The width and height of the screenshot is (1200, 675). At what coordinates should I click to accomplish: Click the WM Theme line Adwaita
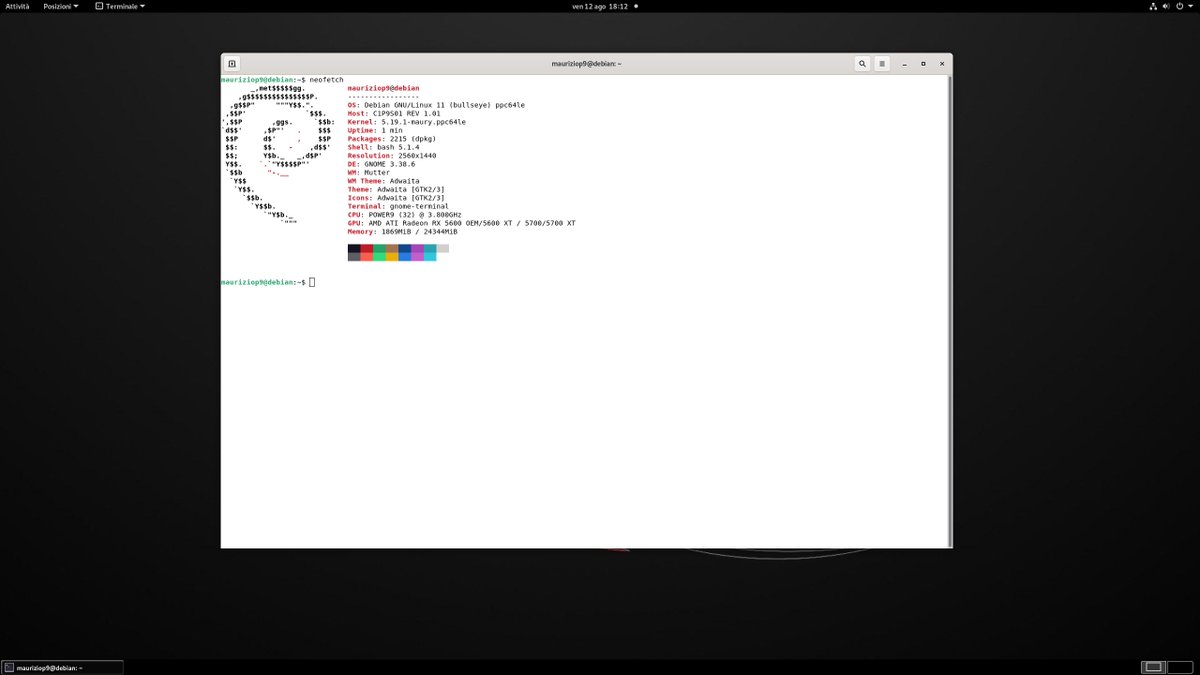(x=384, y=181)
